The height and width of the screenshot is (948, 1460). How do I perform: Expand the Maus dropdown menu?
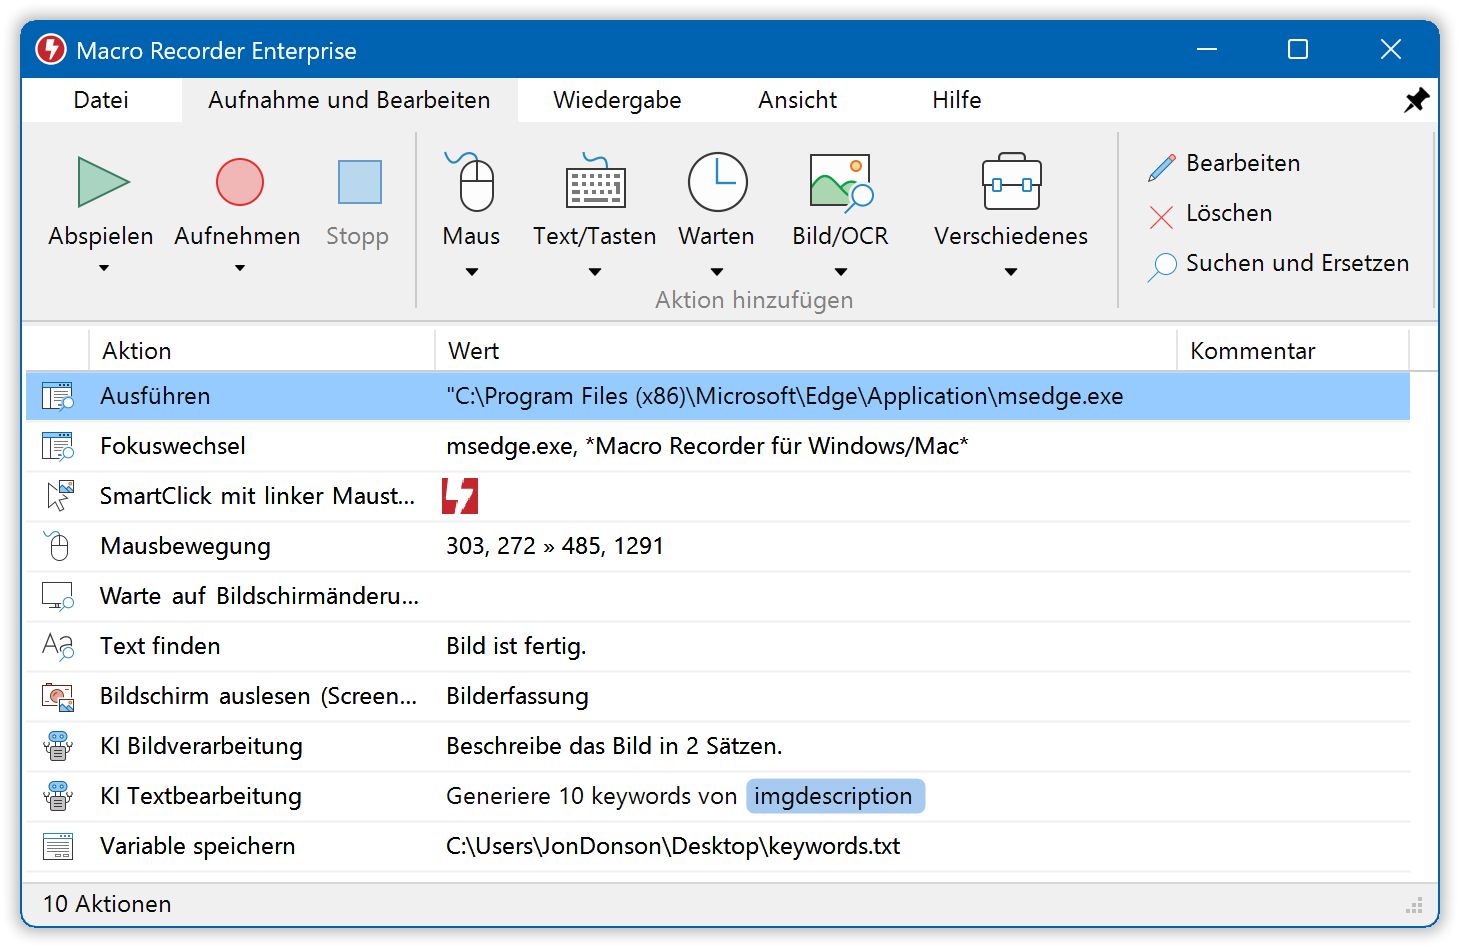click(x=470, y=270)
